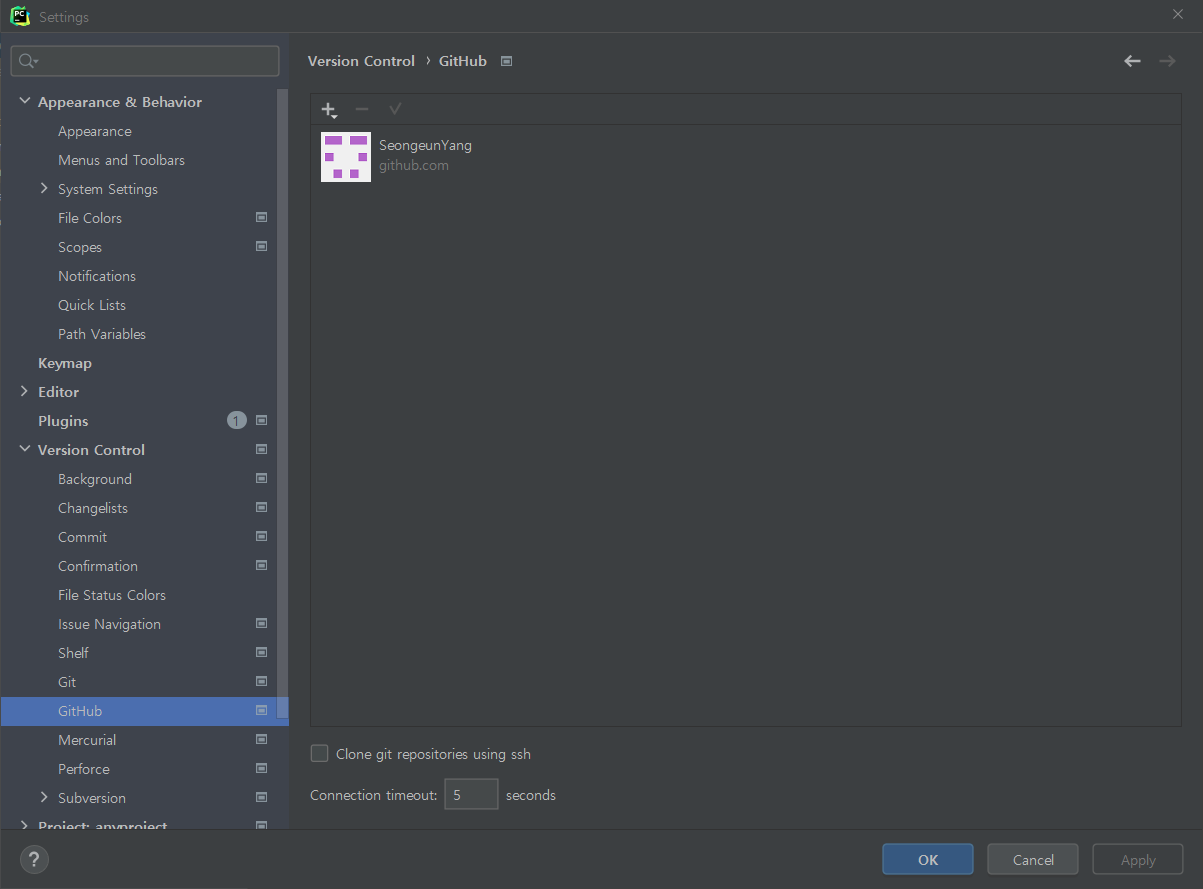1203x889 pixels.
Task: Click the update count badge on Plugins
Action: click(x=236, y=421)
